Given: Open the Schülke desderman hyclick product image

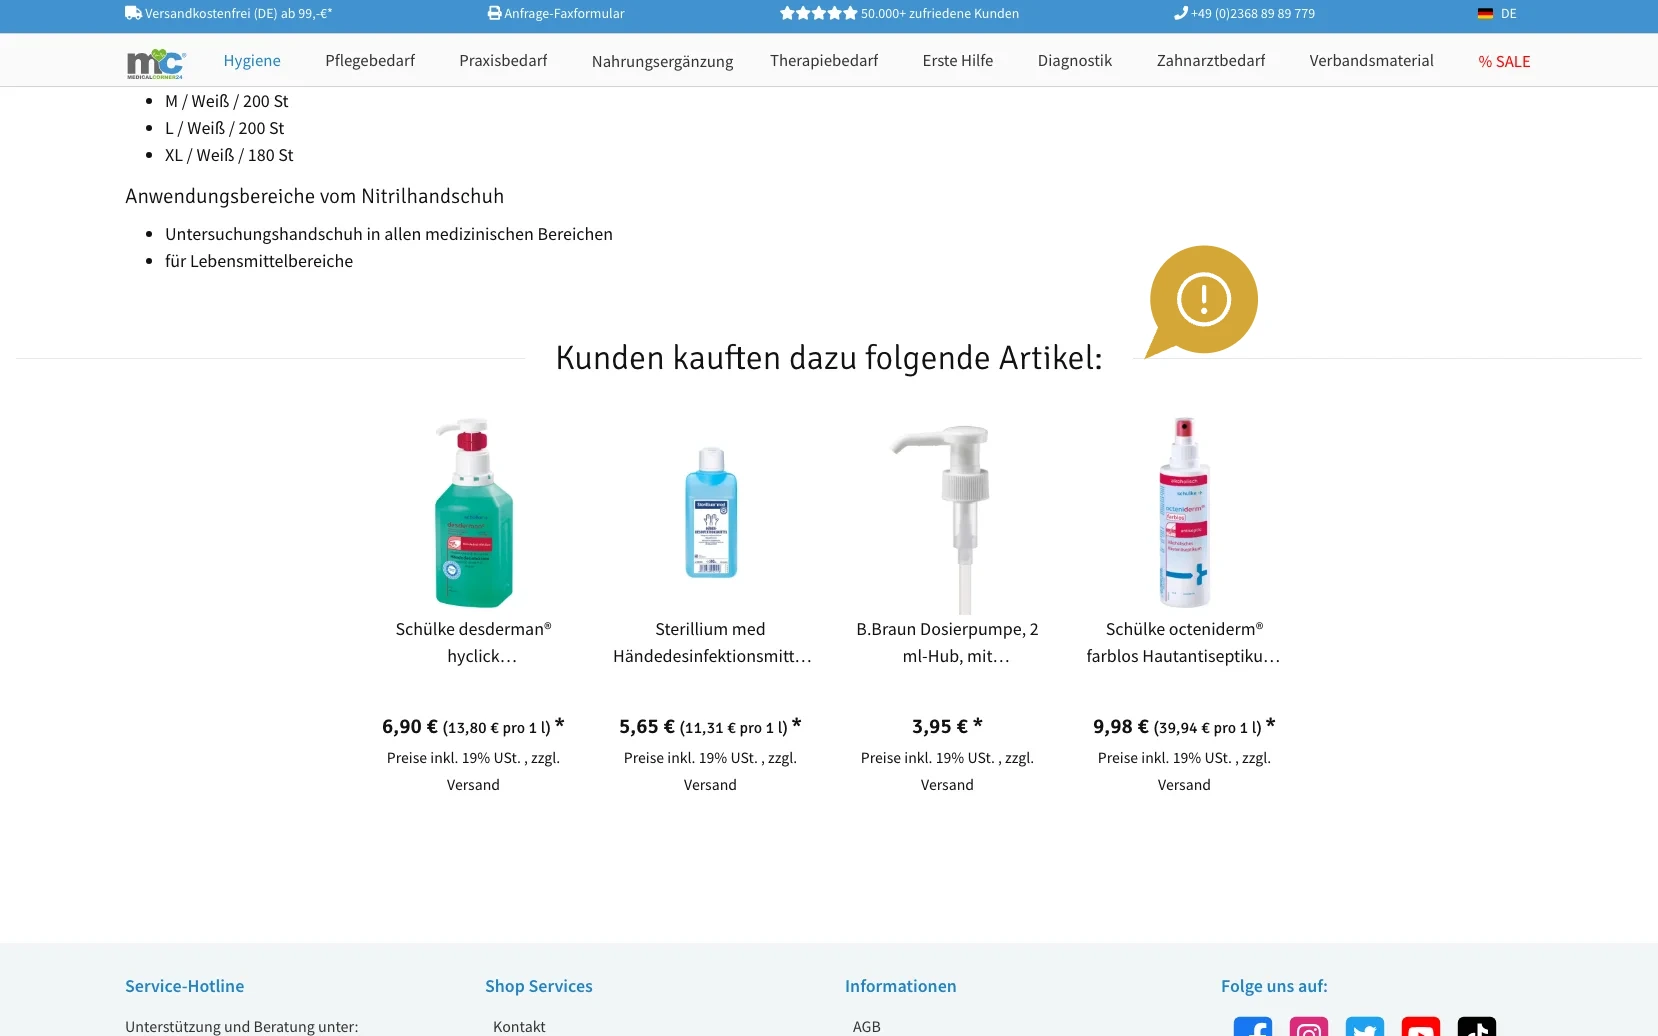Looking at the screenshot, I should click(473, 512).
